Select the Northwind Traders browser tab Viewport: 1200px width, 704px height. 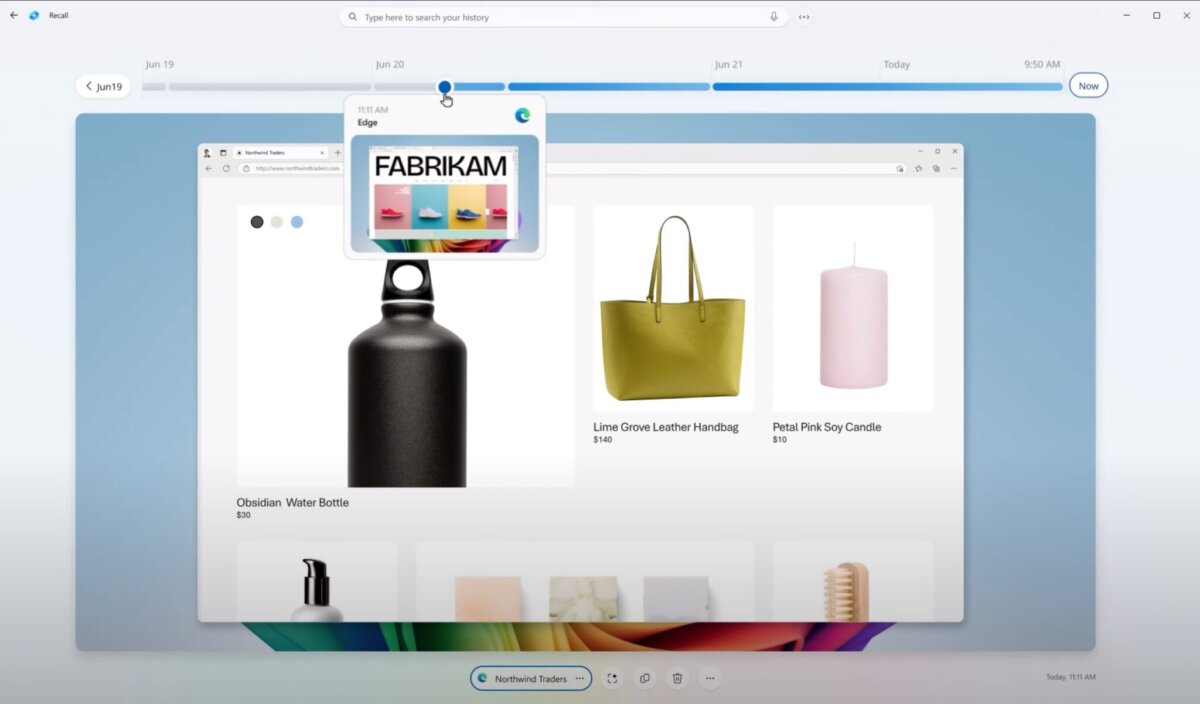click(279, 152)
